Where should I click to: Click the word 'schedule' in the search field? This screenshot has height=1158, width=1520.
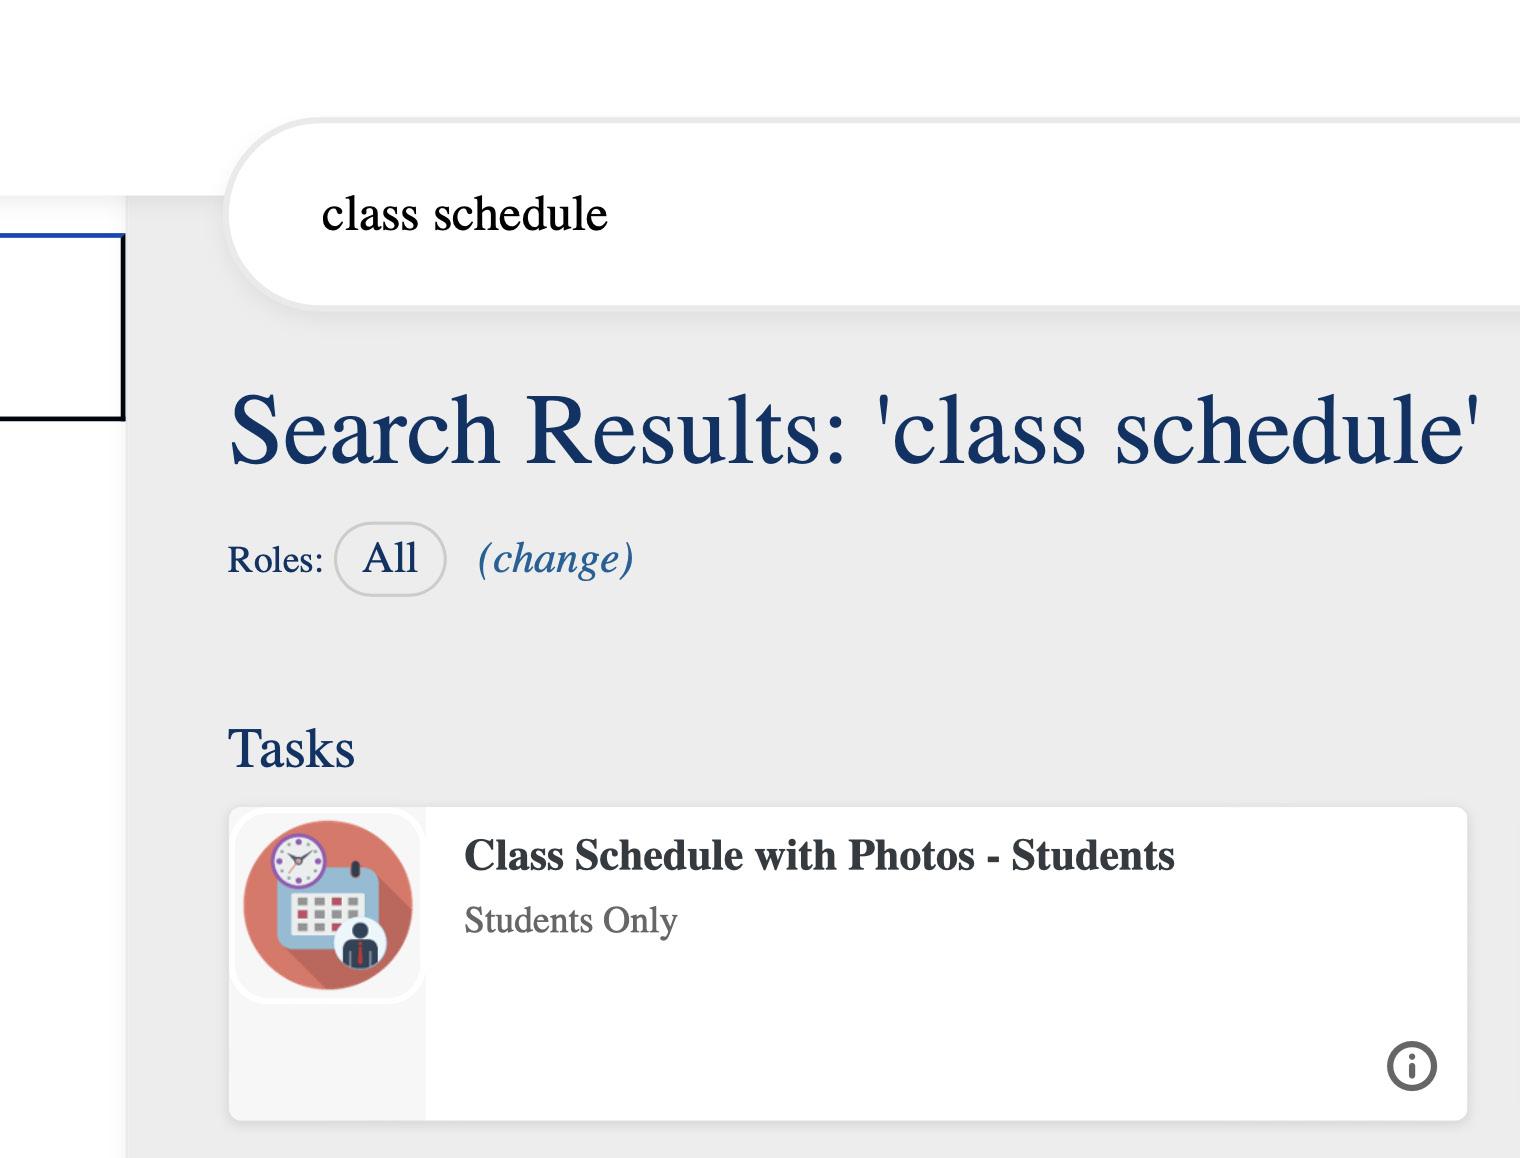click(520, 214)
